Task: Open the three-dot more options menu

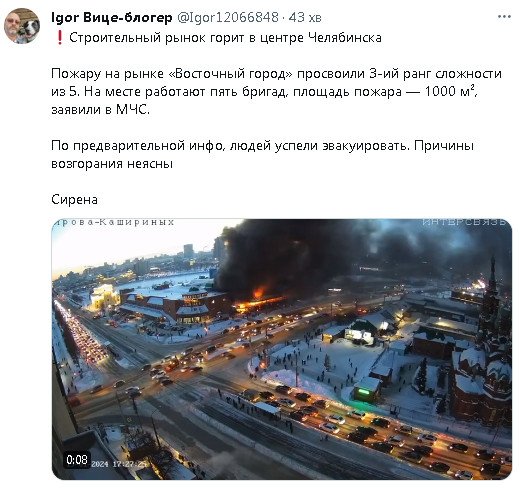Action: [504, 17]
